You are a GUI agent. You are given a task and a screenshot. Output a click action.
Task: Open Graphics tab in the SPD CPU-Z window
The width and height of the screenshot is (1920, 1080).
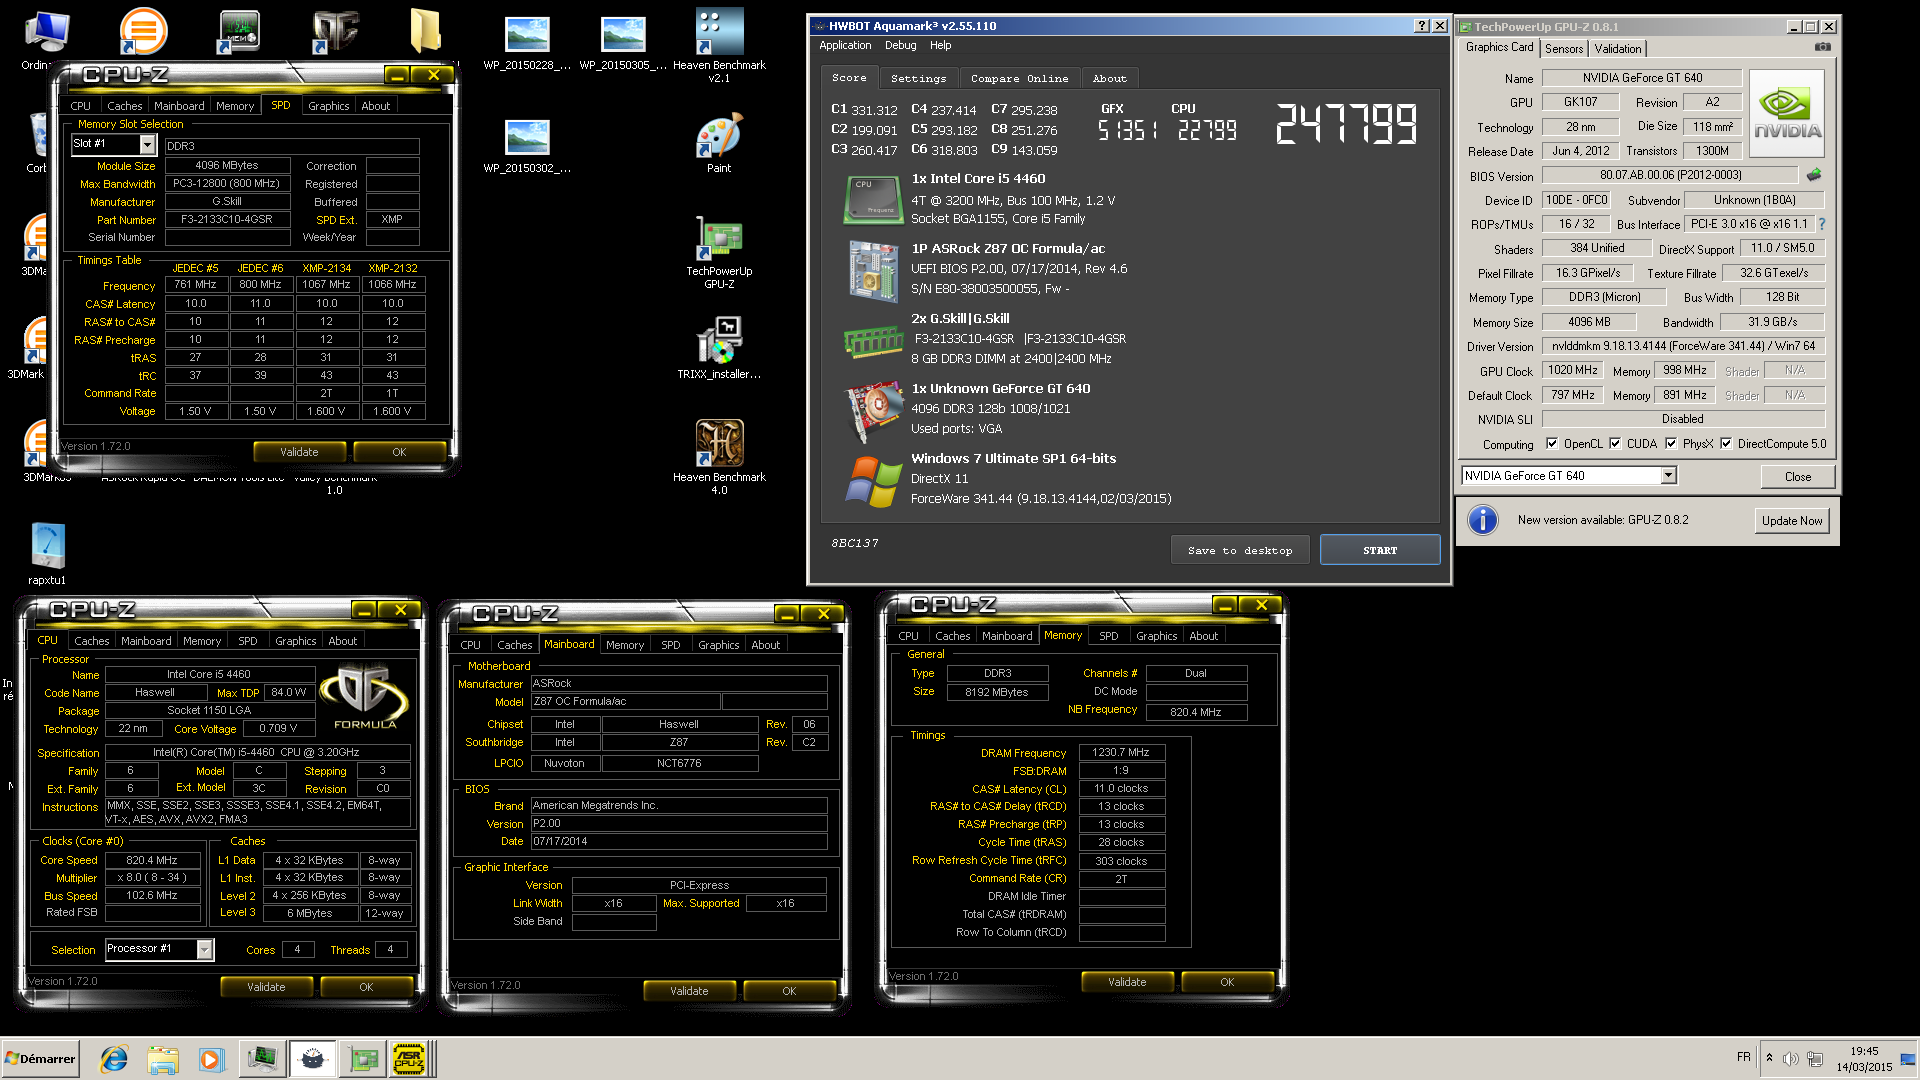(328, 106)
